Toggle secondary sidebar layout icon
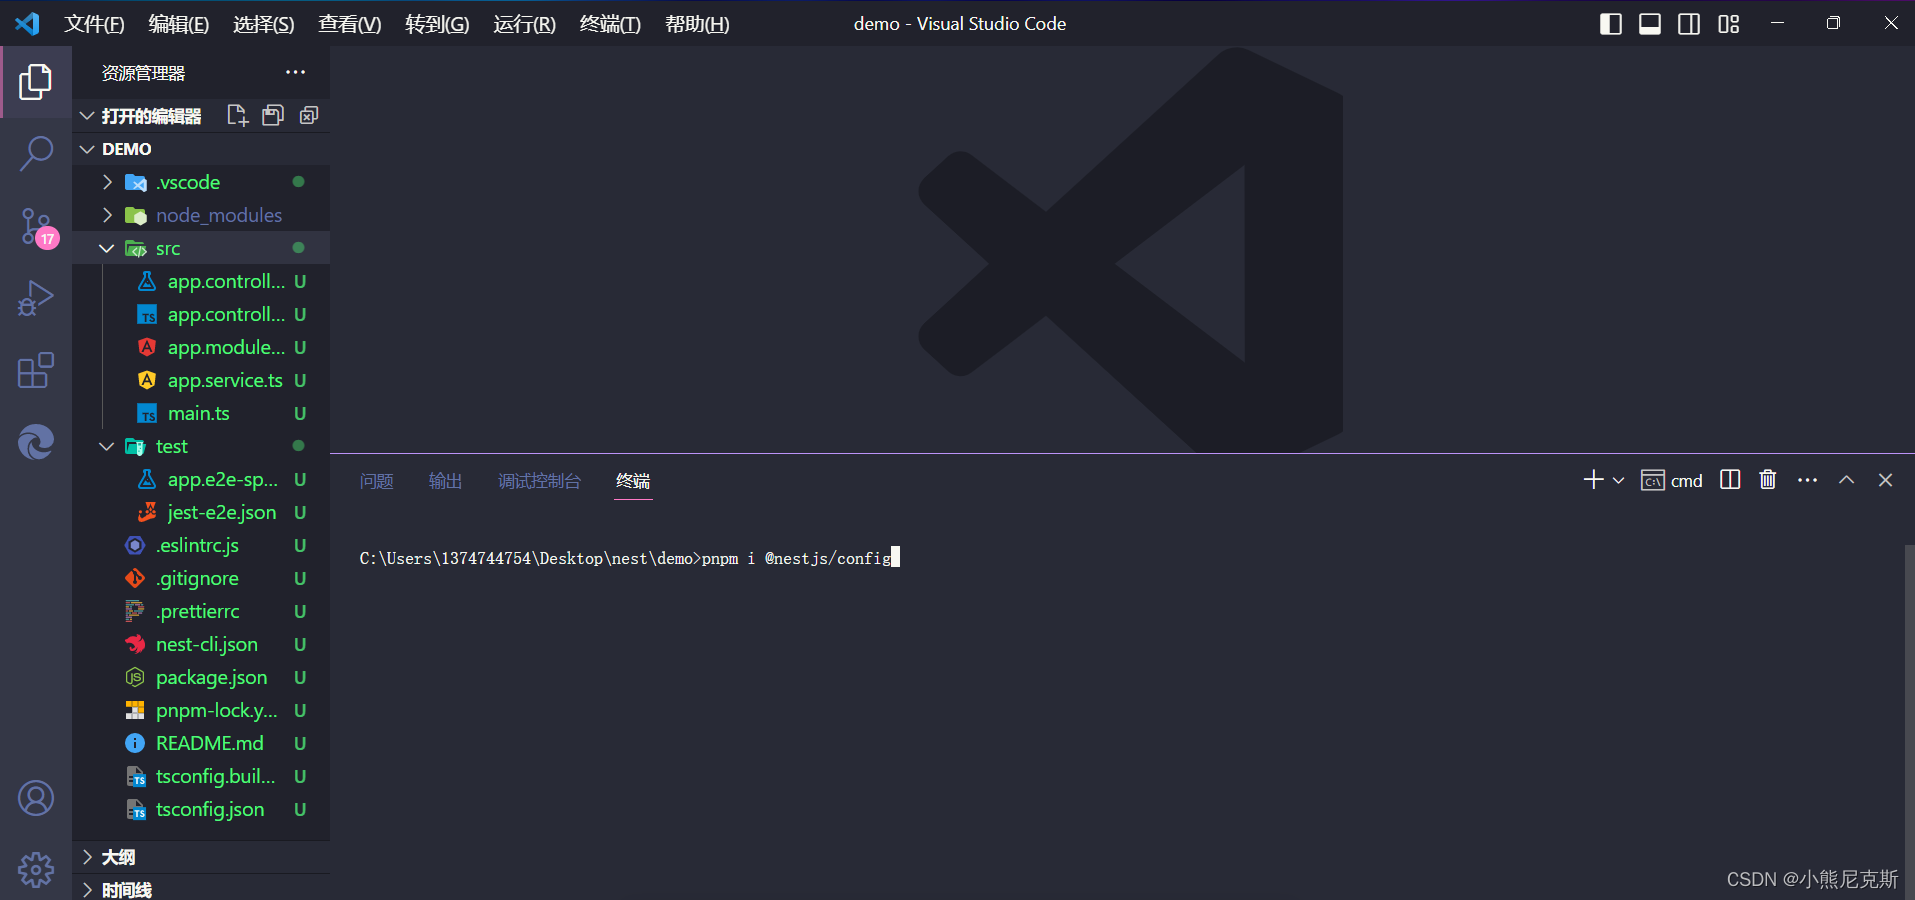Viewport: 1915px width, 900px height. pos(1689,24)
